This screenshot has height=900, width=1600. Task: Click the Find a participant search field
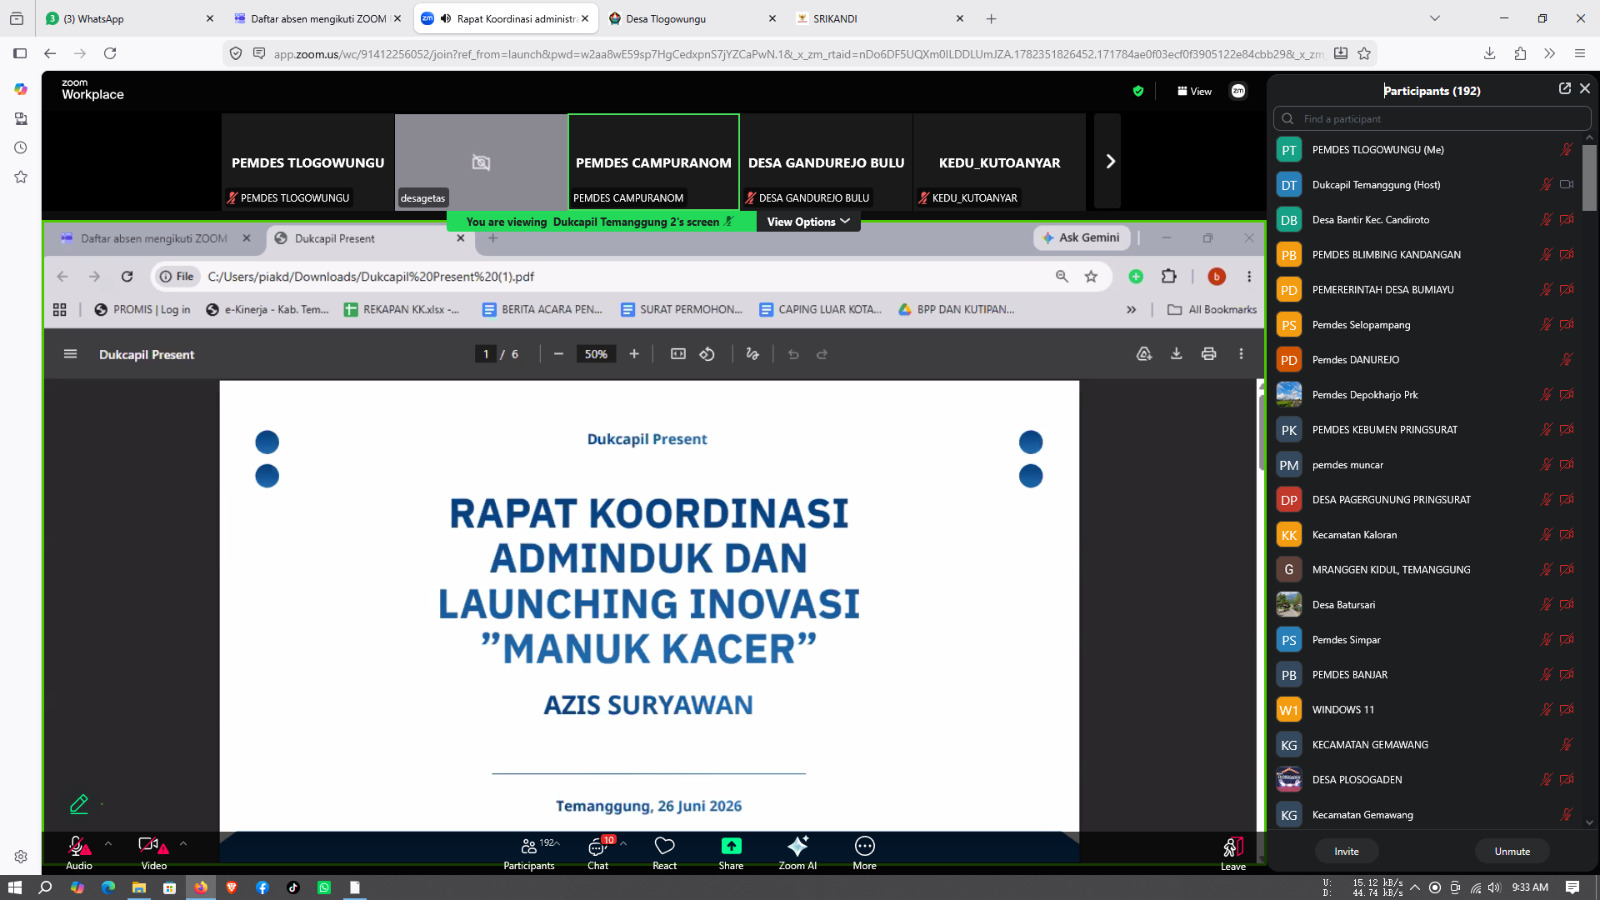(x=1432, y=119)
